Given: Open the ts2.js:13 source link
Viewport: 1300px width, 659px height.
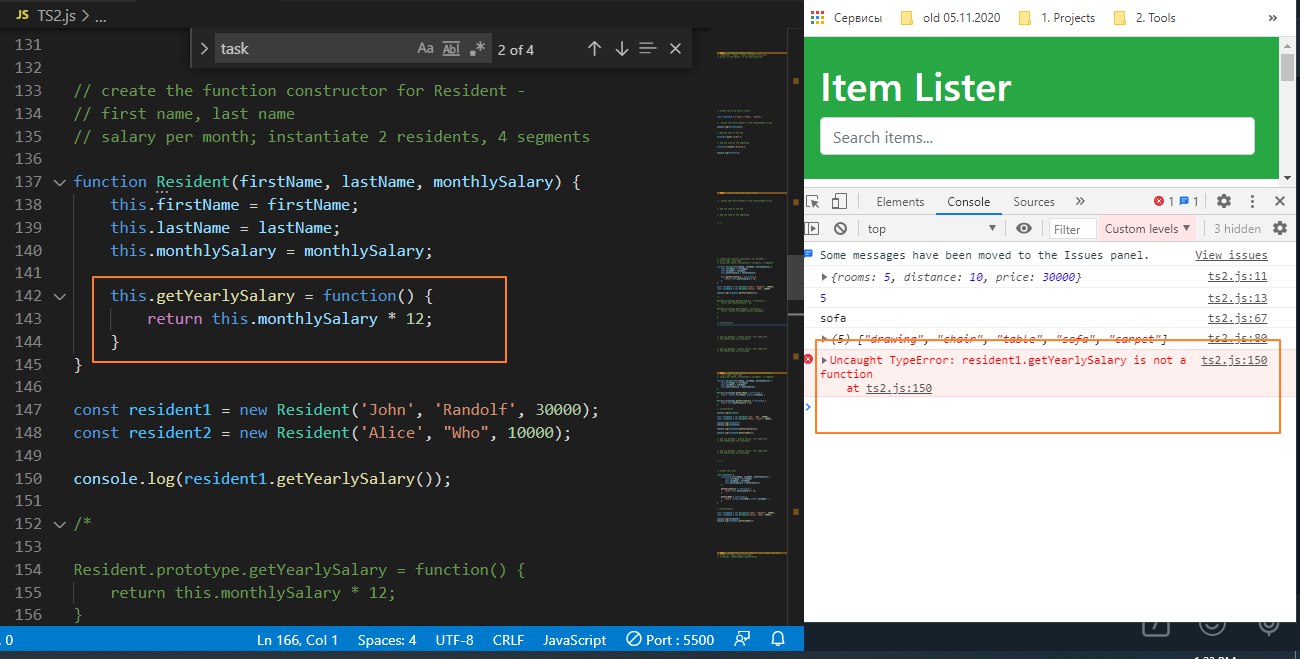Looking at the screenshot, I should (1238, 298).
